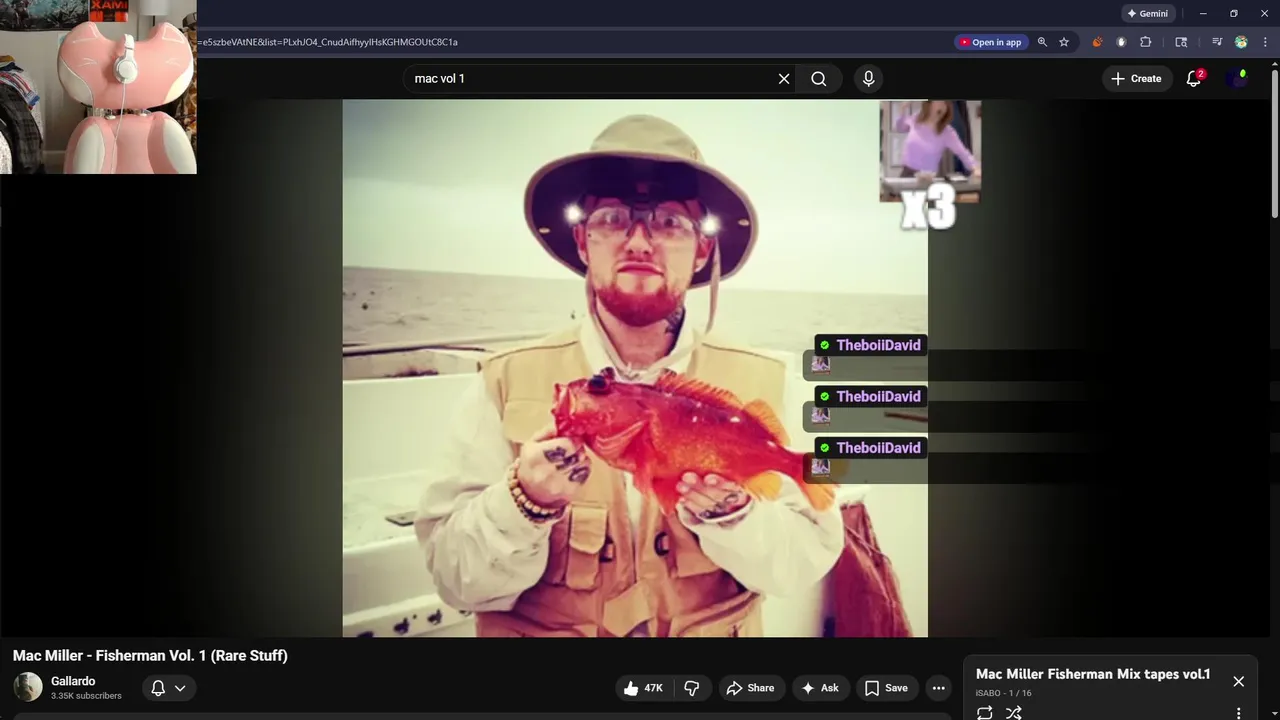Share the Mac Miller video
1280x720 pixels.
[751, 688]
